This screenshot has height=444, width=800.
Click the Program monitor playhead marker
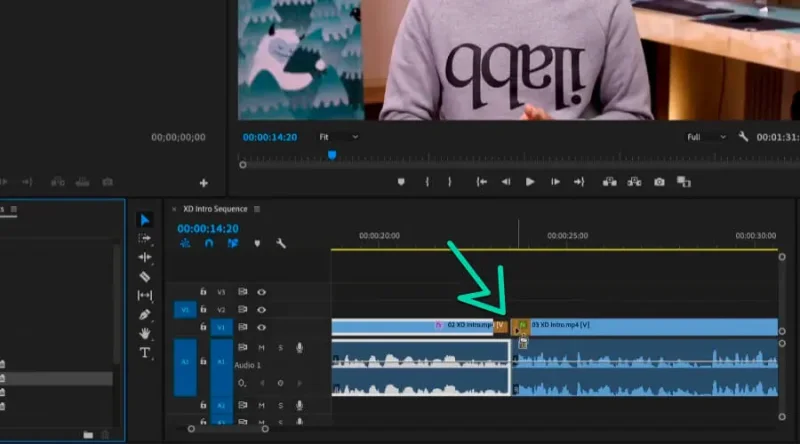[332, 155]
